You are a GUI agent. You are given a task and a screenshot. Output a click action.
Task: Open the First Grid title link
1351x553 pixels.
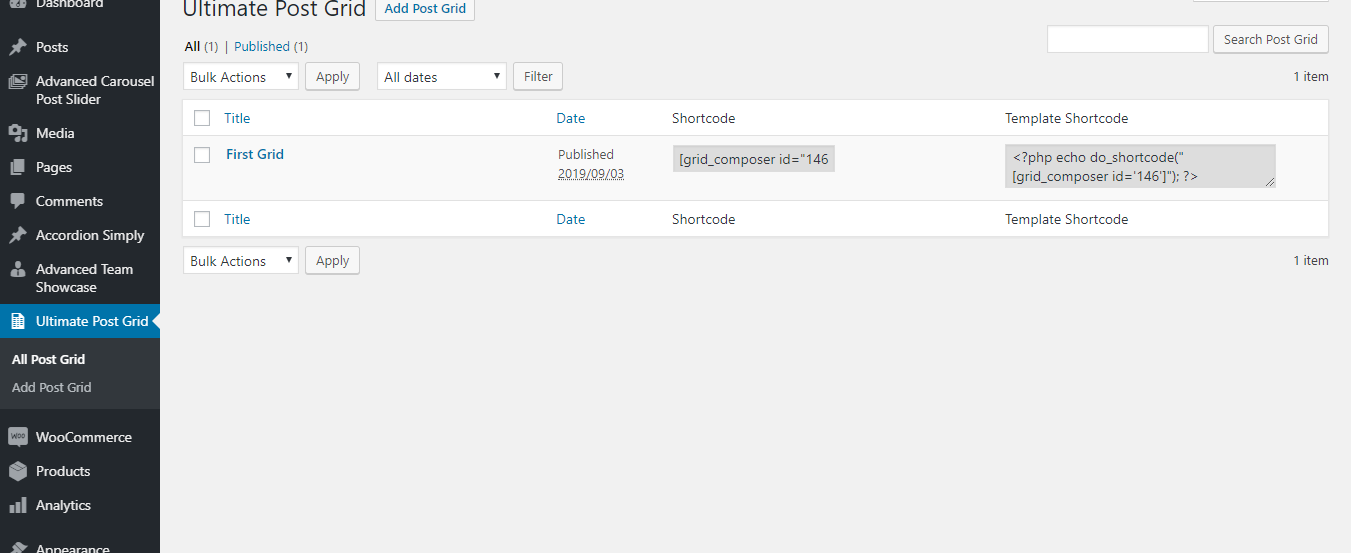255,154
